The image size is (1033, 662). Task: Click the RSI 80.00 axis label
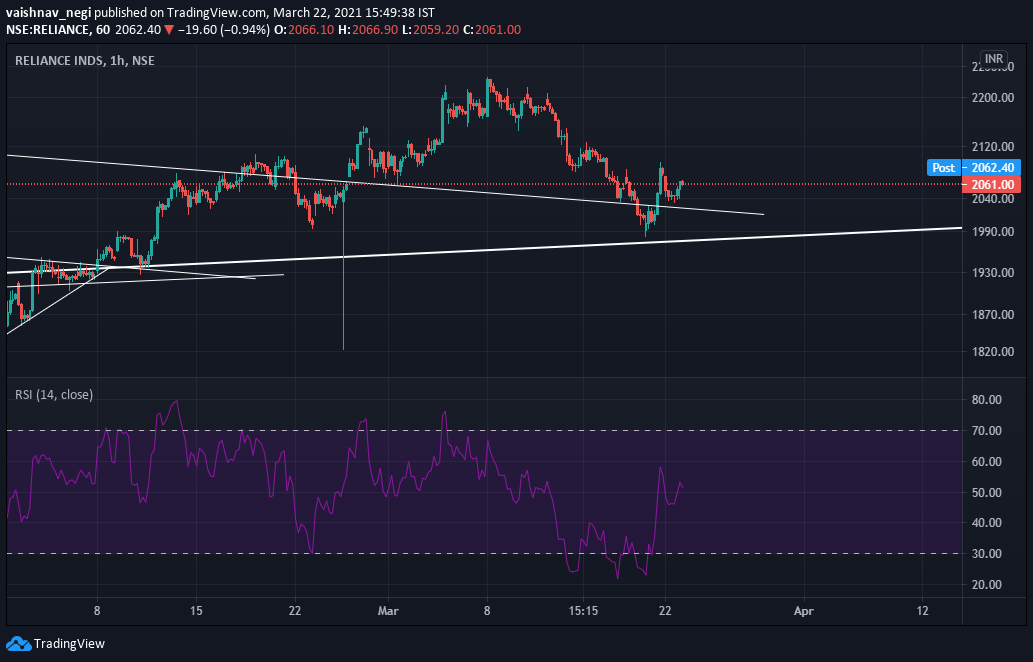point(986,399)
